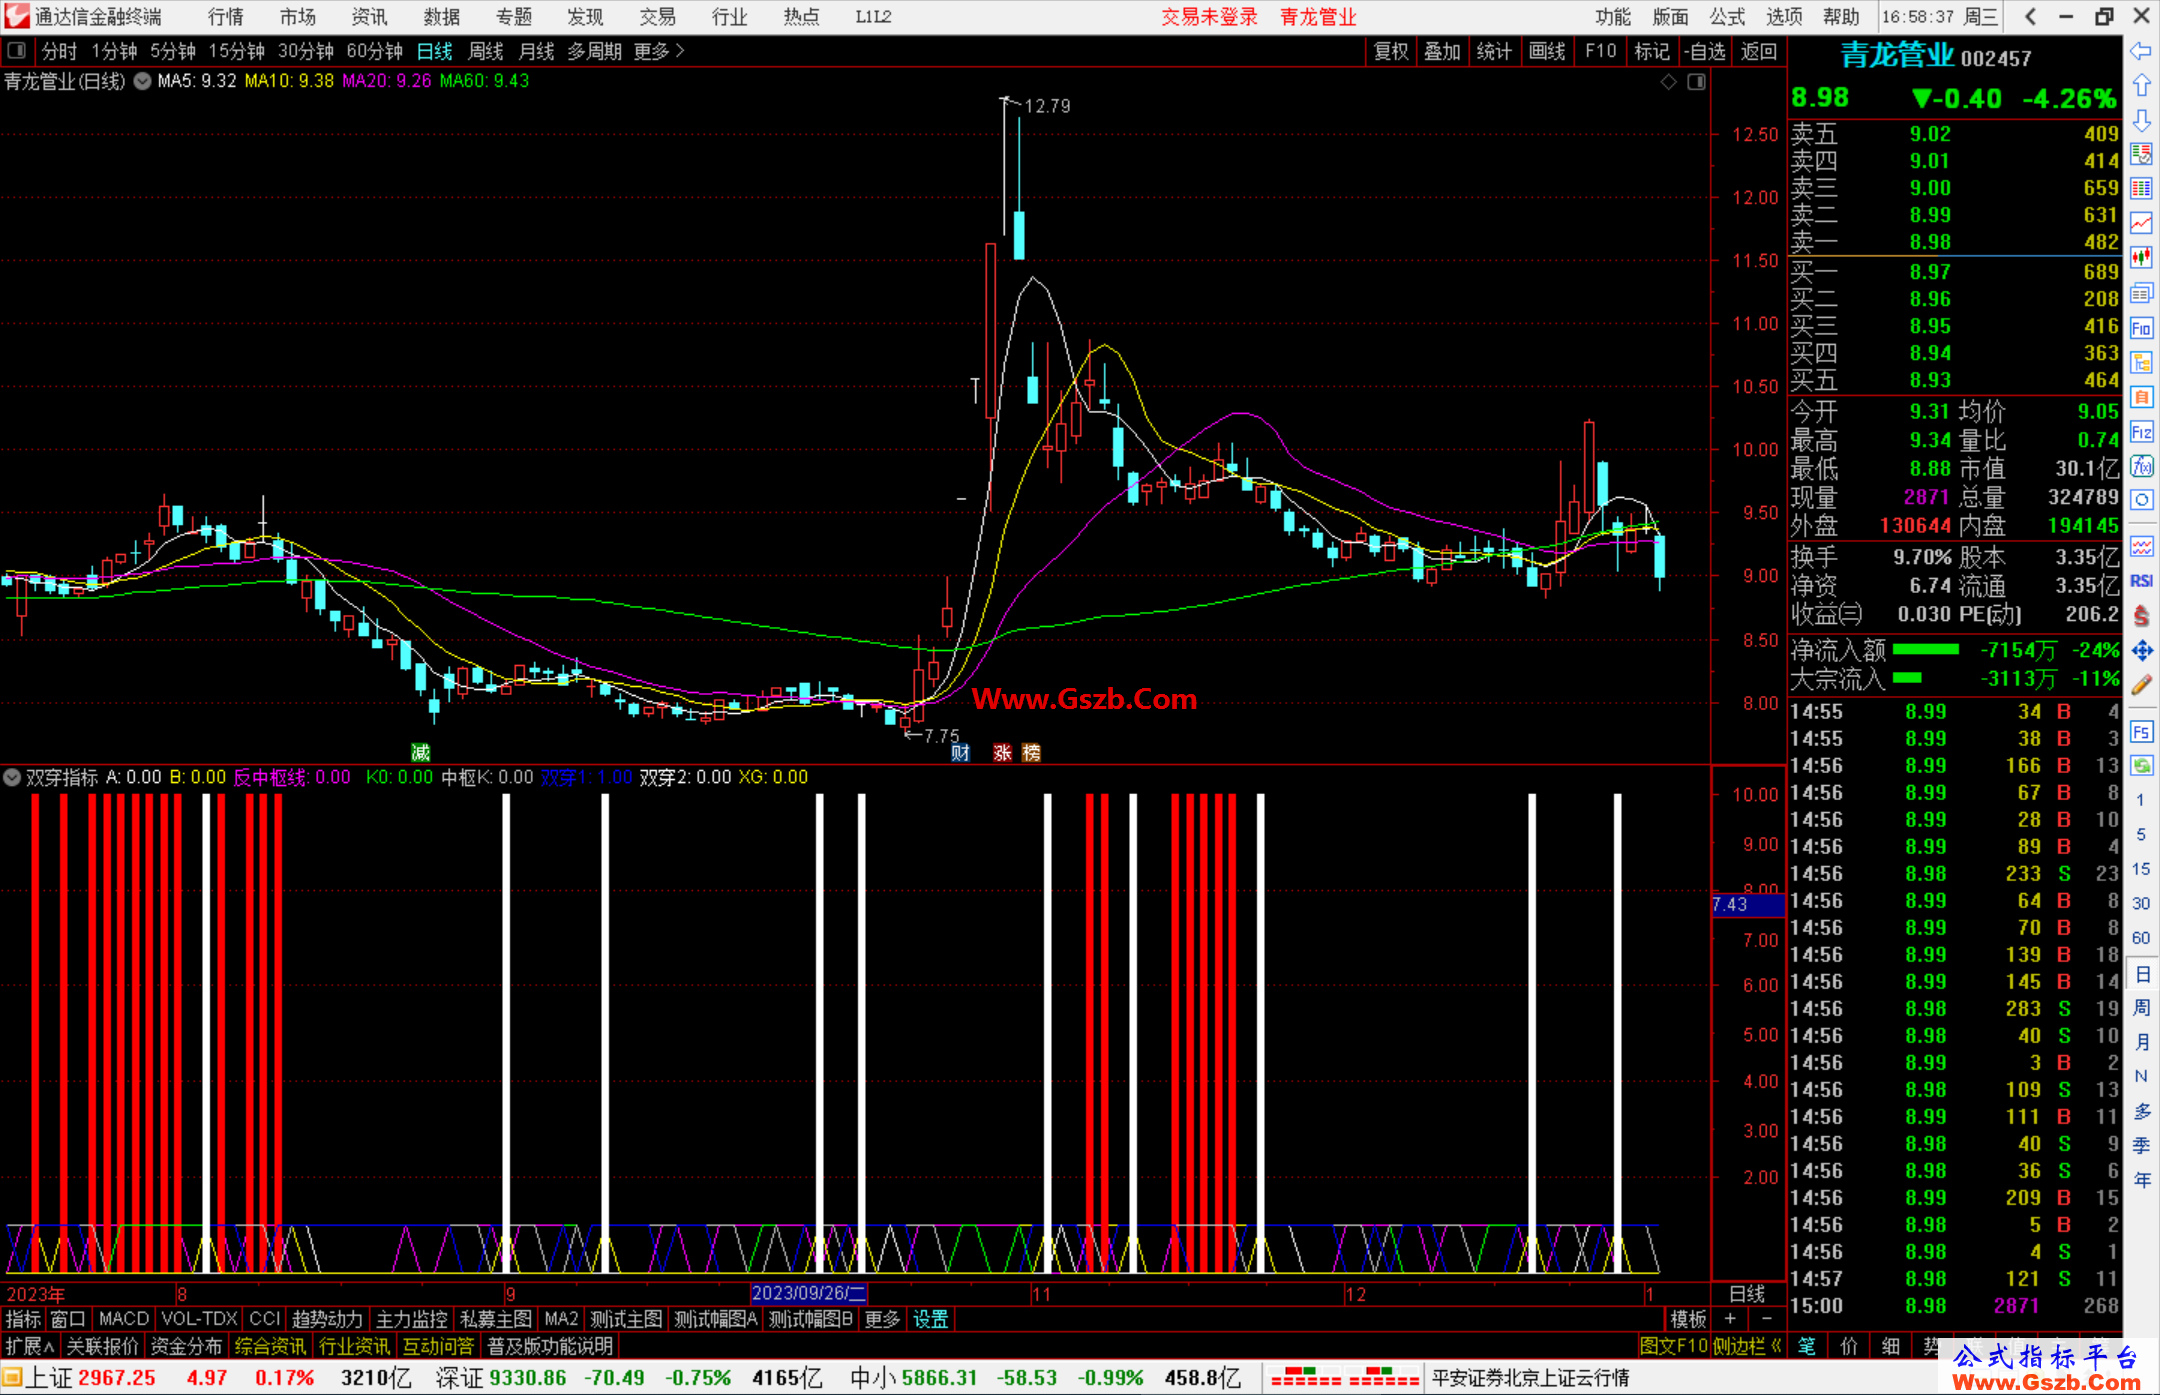Screen dimensions: 2160x1395
Task: Click the 财 marker below the chart
Action: pos(960,753)
